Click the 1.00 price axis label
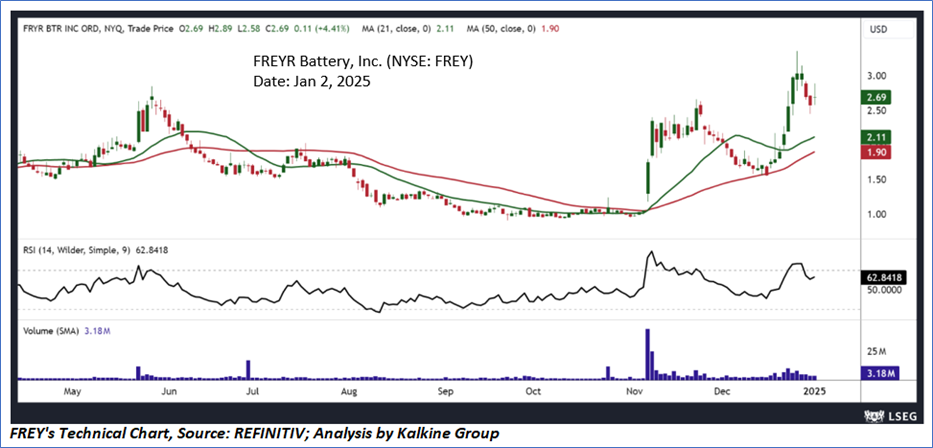The width and height of the screenshot is (933, 448). (x=875, y=214)
